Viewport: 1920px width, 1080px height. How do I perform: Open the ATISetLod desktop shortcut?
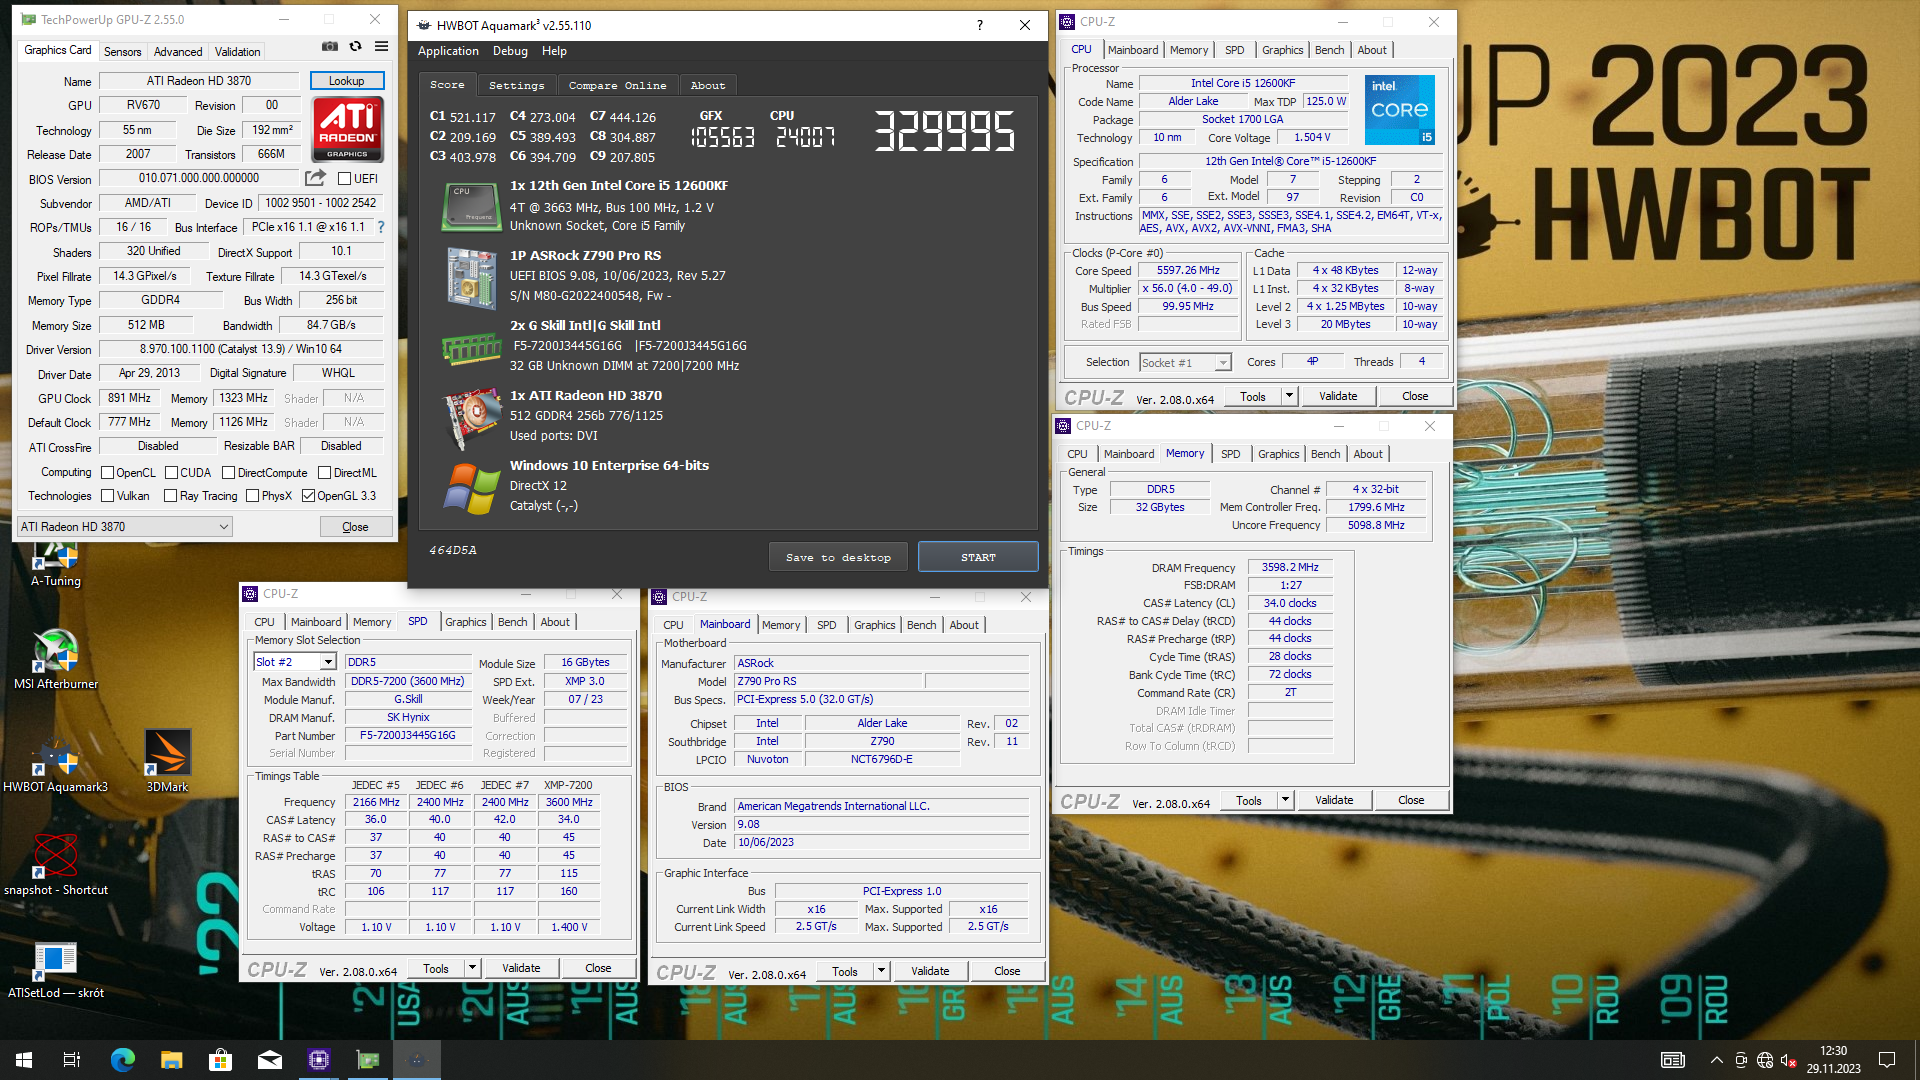pos(56,969)
